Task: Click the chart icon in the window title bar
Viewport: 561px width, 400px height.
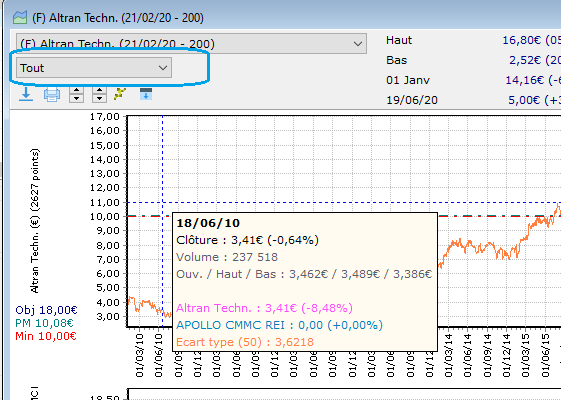Action: tap(20, 17)
